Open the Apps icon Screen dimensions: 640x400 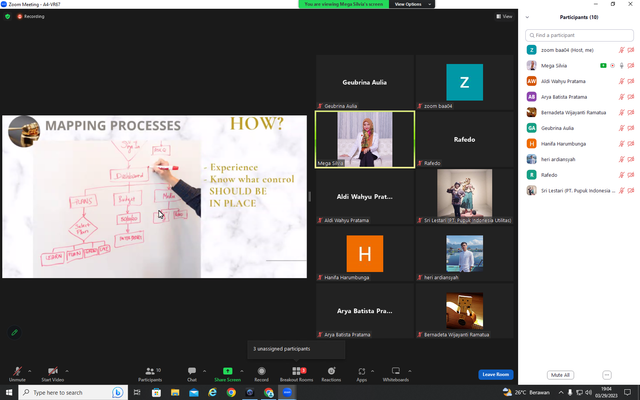click(x=362, y=371)
